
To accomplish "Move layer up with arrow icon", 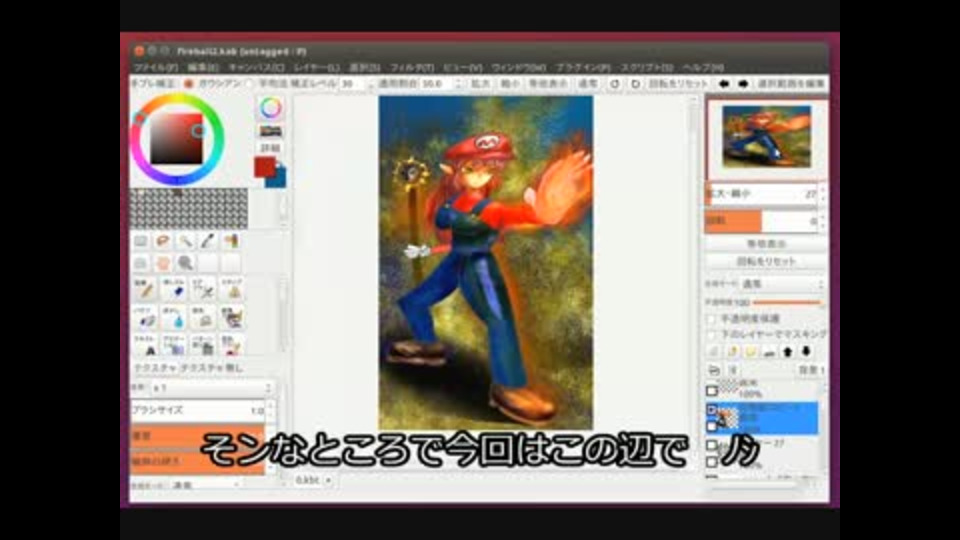I will coord(788,351).
